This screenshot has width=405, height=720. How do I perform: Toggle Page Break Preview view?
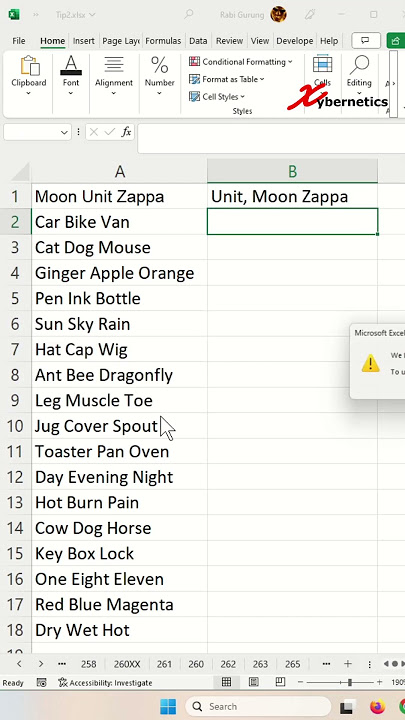tap(281, 682)
